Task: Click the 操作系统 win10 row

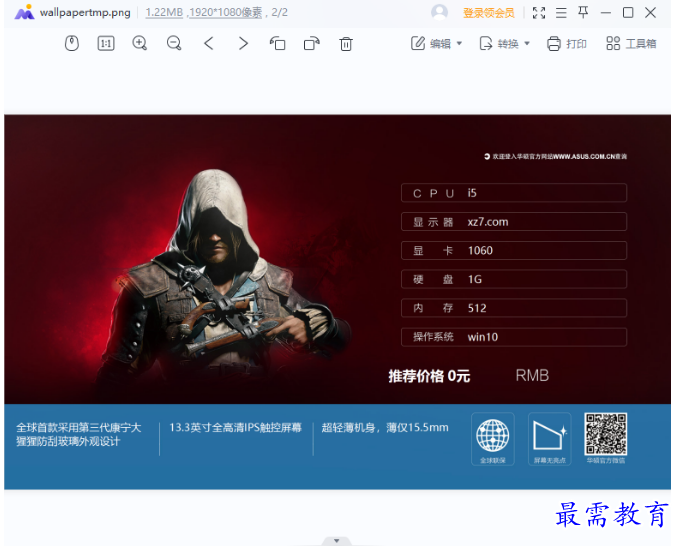Action: [x=514, y=337]
